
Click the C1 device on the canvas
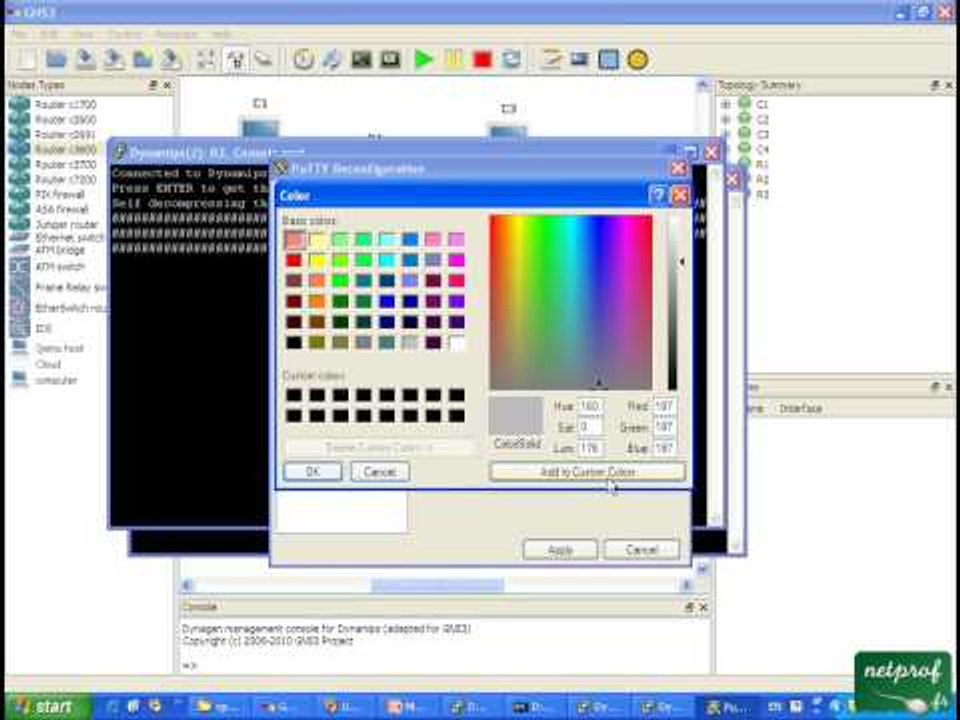pyautogui.click(x=260, y=128)
